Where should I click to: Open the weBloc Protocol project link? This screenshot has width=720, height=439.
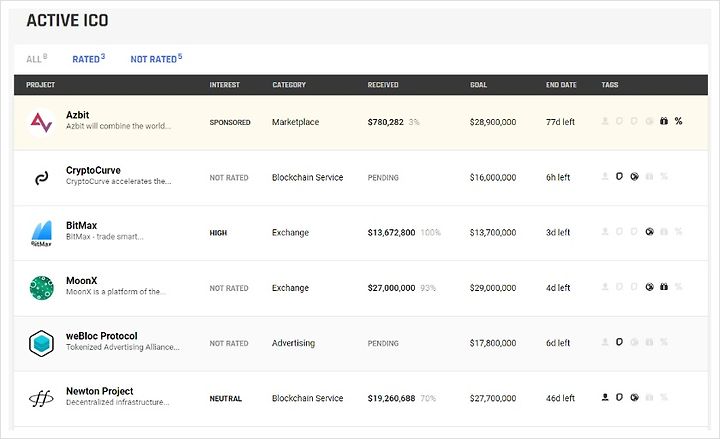101,336
